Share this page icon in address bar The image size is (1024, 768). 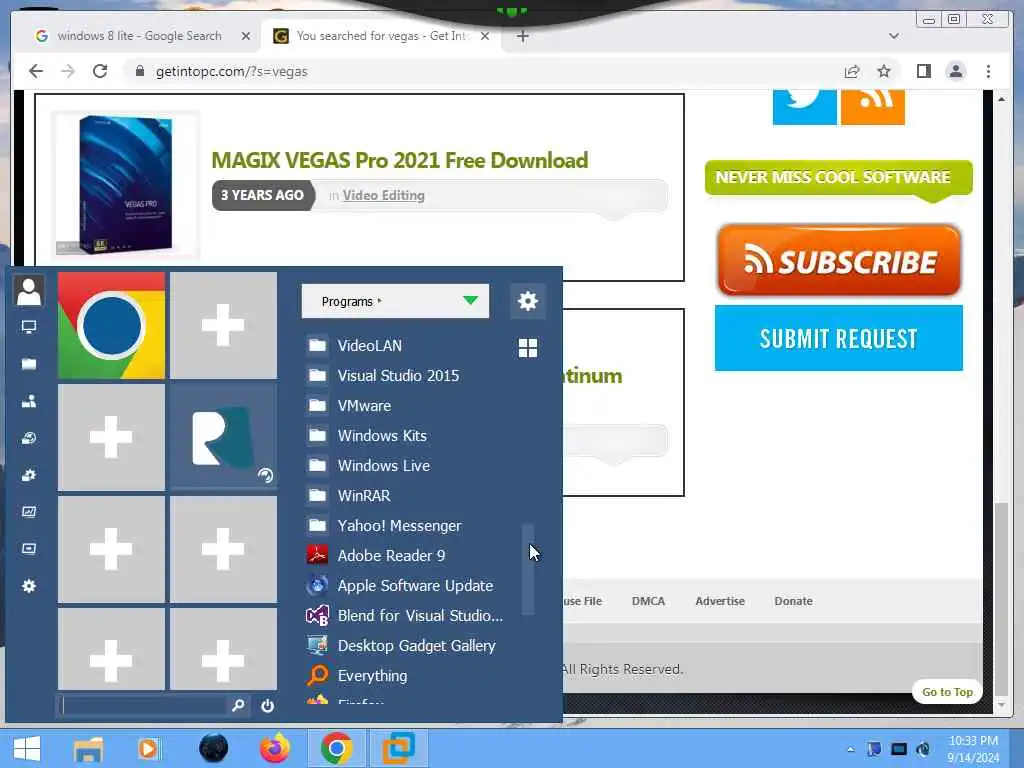[852, 71]
